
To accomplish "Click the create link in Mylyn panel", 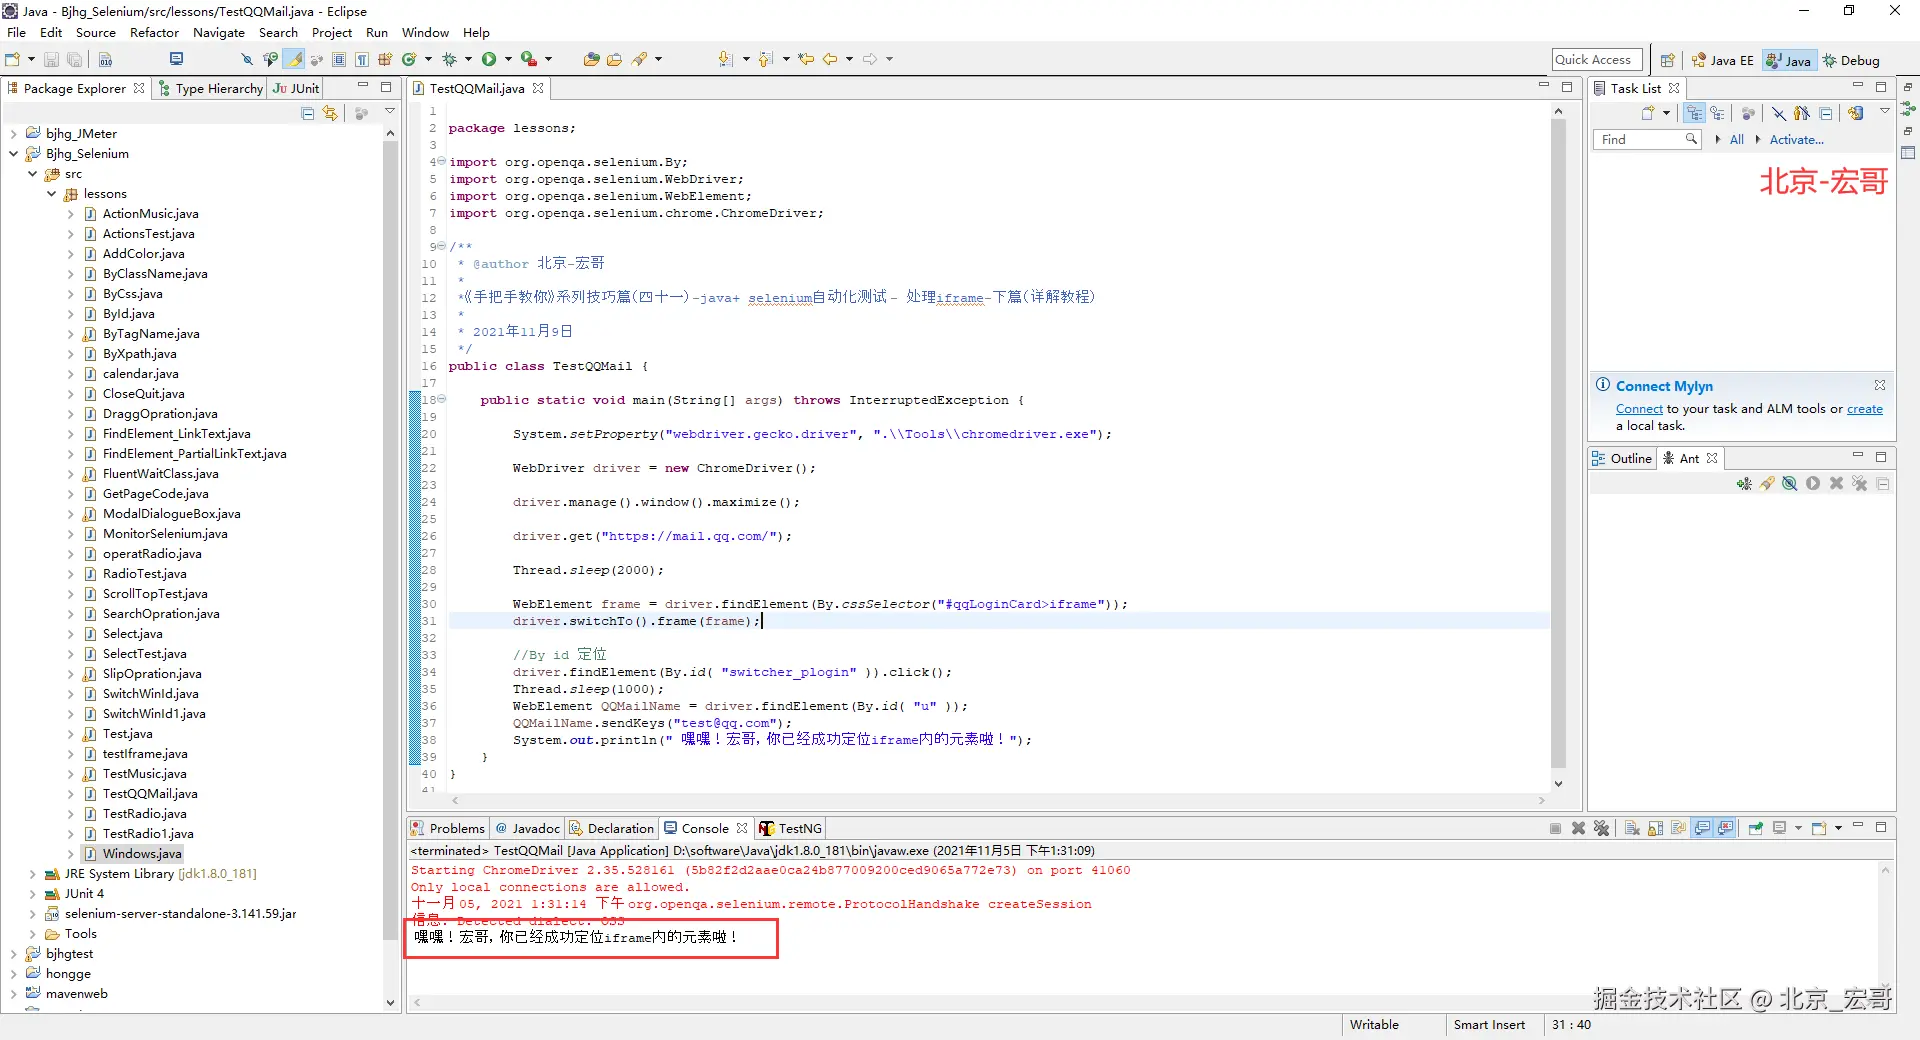I will click(1865, 409).
